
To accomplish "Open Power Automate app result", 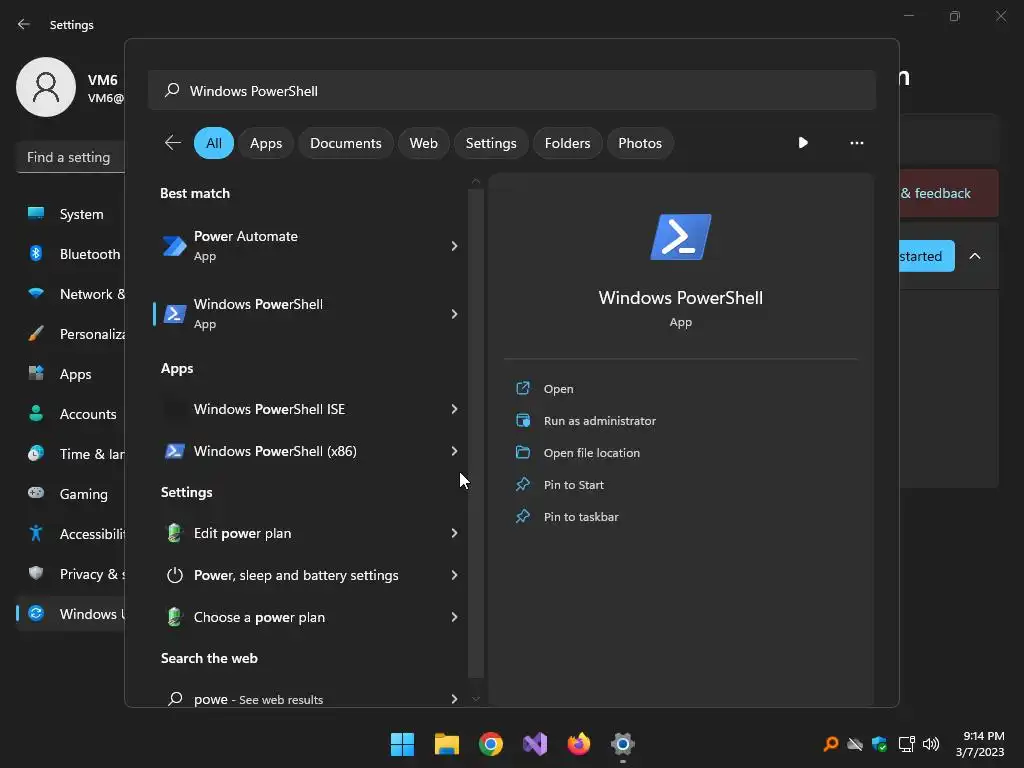I will pyautogui.click(x=310, y=246).
